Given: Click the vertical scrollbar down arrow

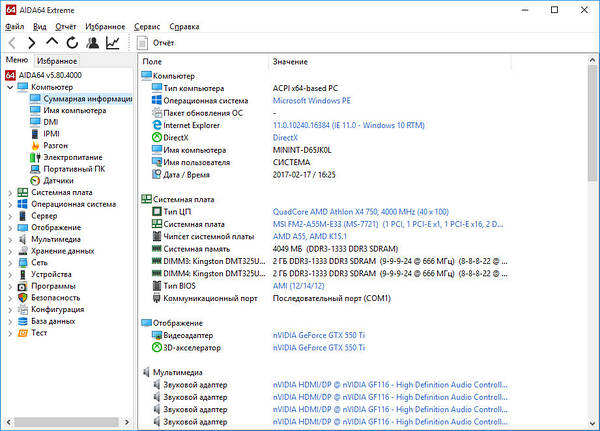Looking at the screenshot, I should pos(592,423).
